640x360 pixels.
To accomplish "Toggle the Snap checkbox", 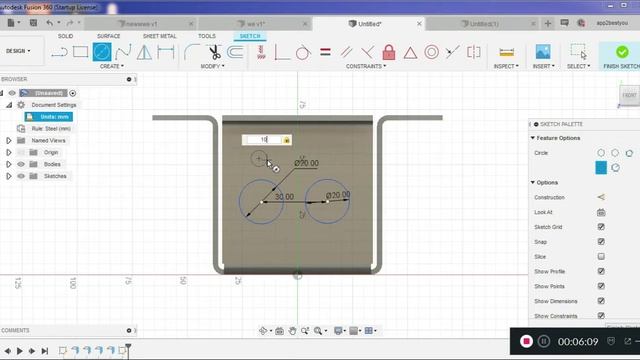I will tap(601, 242).
